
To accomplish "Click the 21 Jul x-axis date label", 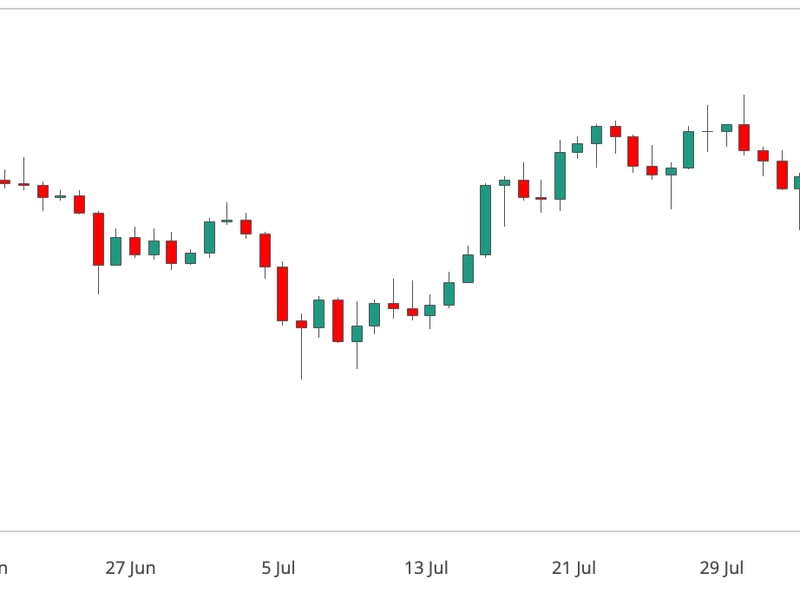I will (574, 568).
